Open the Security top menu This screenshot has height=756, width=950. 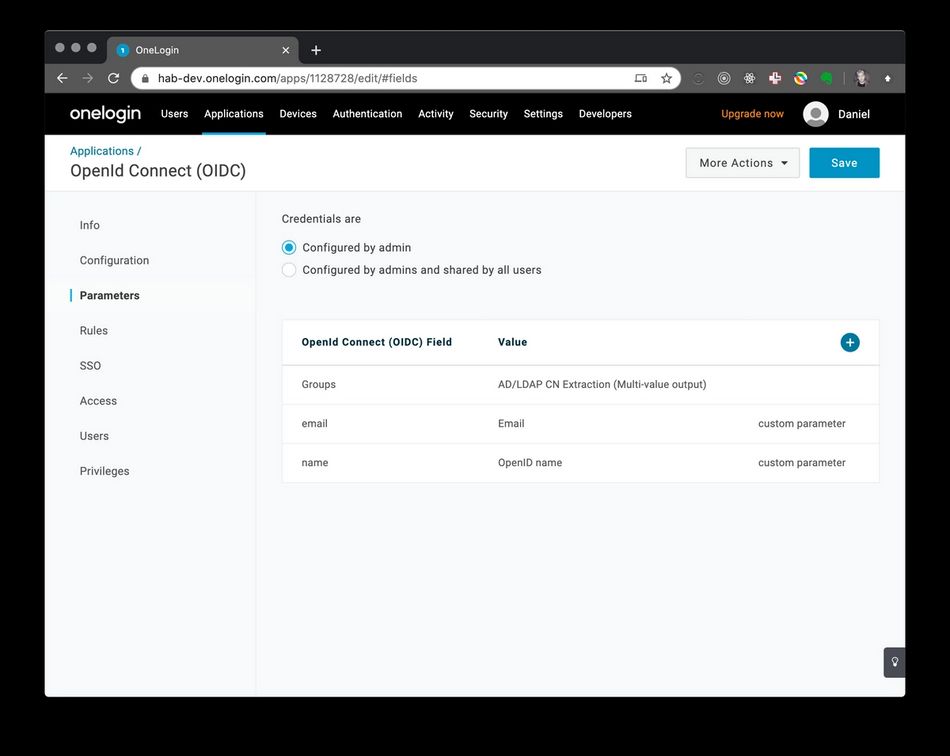tap(488, 114)
